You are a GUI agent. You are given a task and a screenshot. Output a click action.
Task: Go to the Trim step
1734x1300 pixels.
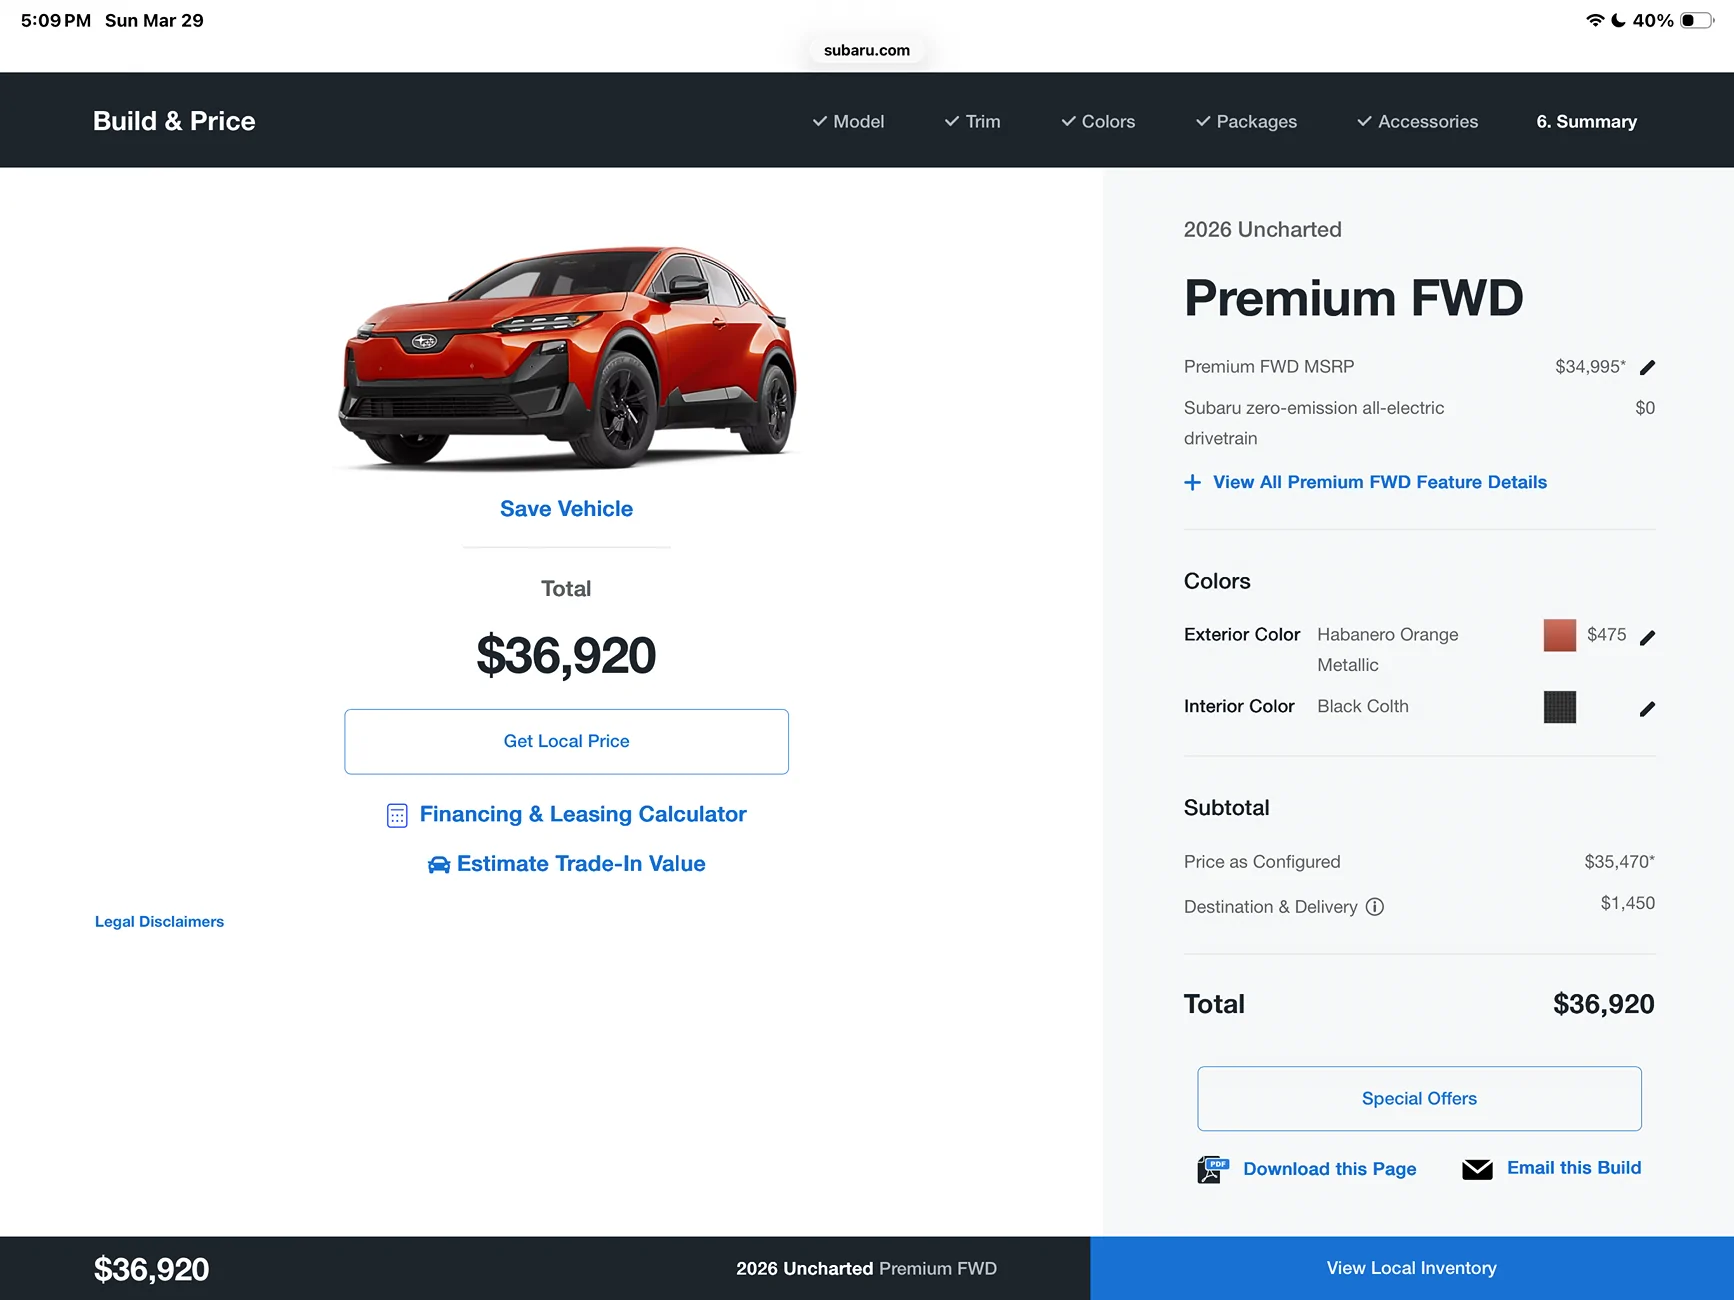972,122
